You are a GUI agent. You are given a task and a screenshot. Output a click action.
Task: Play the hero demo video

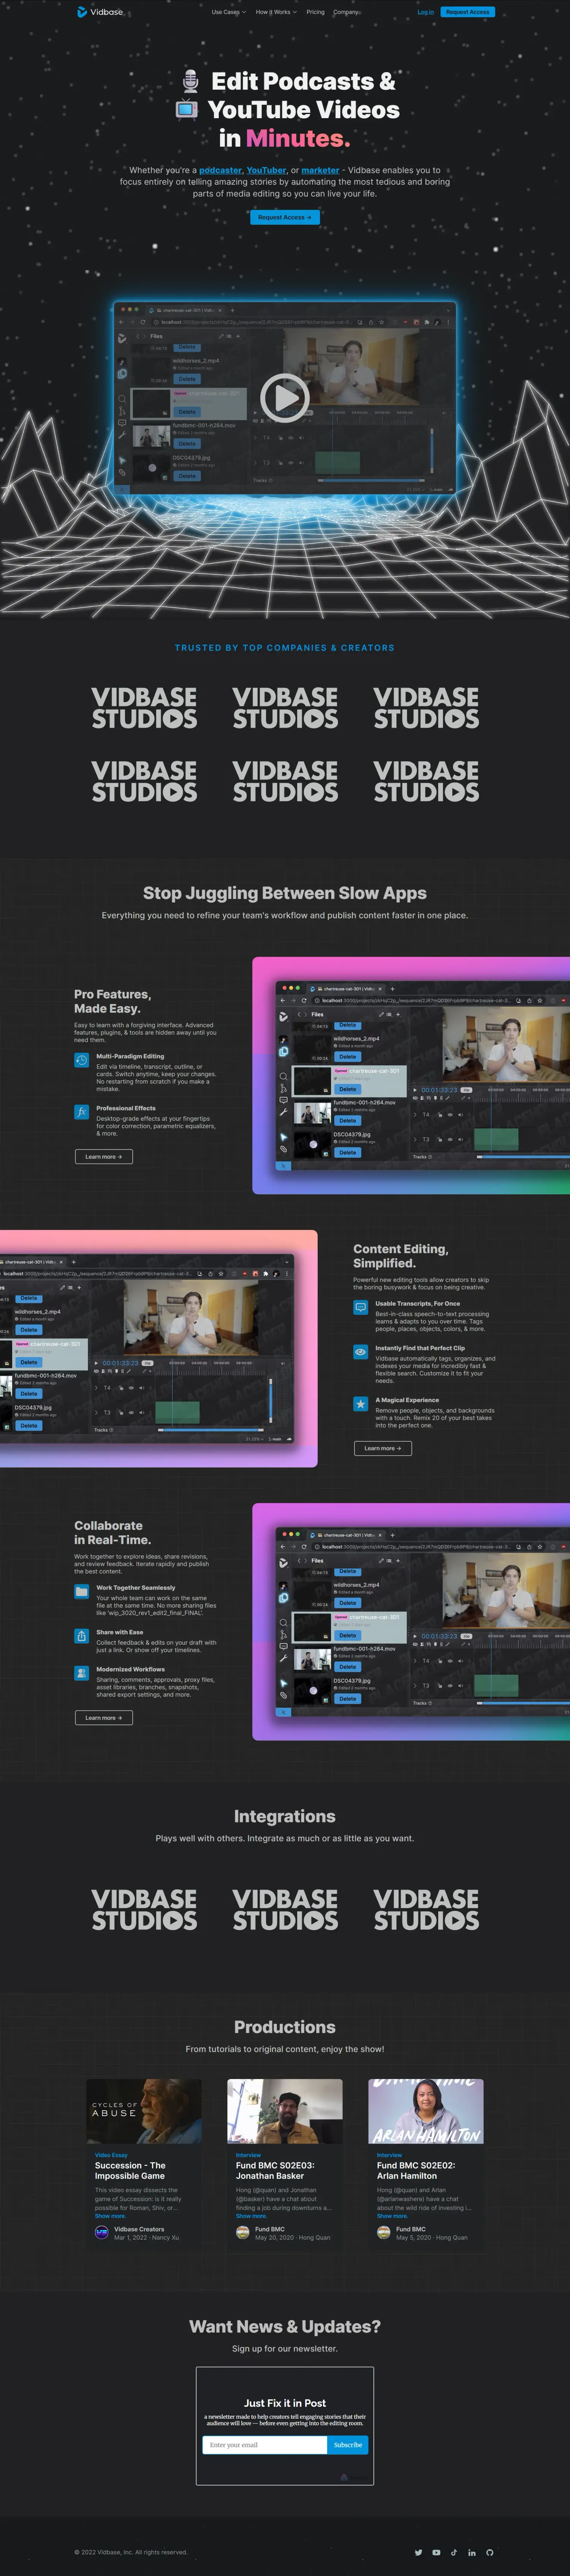[x=285, y=398]
